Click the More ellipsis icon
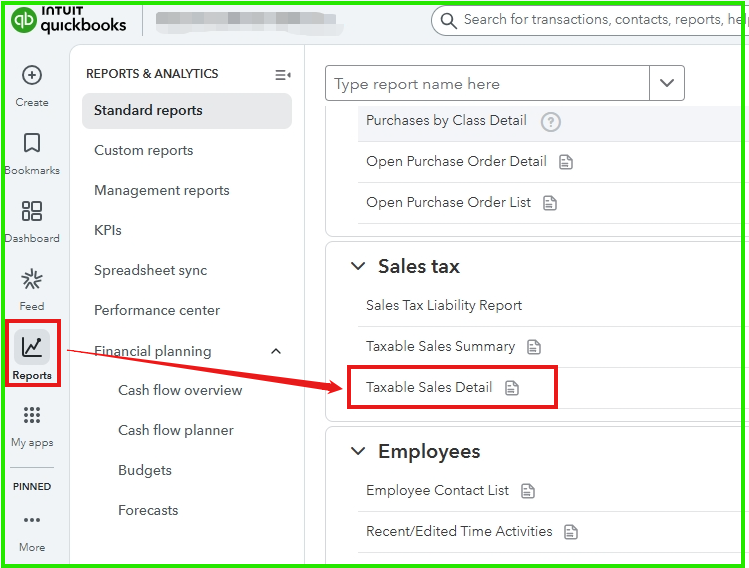The height and width of the screenshot is (568, 749). [32, 520]
